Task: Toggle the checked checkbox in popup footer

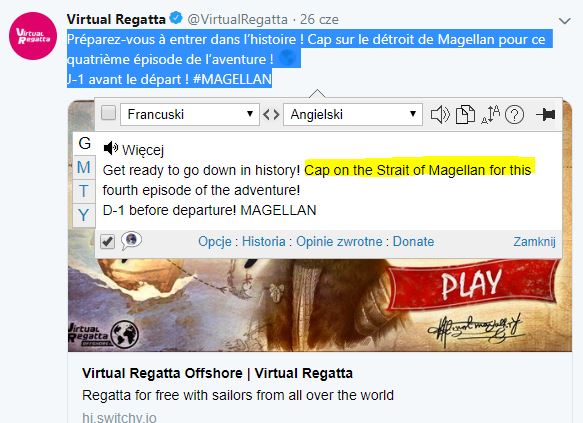Action: (x=107, y=242)
